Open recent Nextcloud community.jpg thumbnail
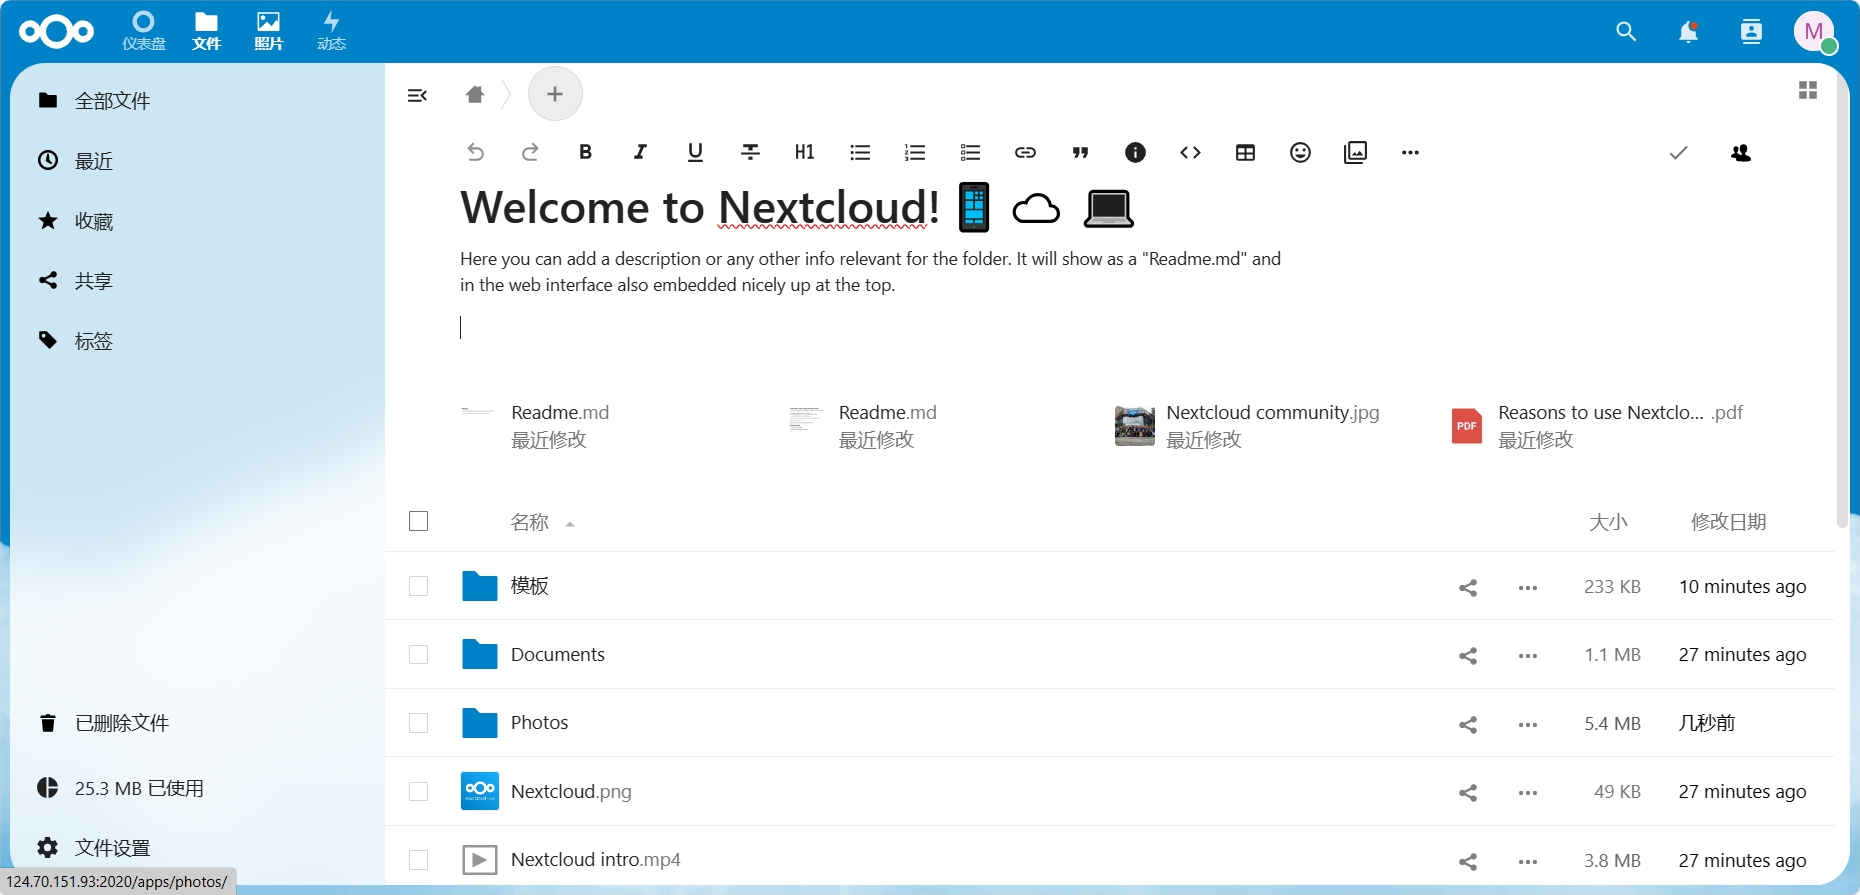This screenshot has width=1860, height=895. tap(1135, 426)
